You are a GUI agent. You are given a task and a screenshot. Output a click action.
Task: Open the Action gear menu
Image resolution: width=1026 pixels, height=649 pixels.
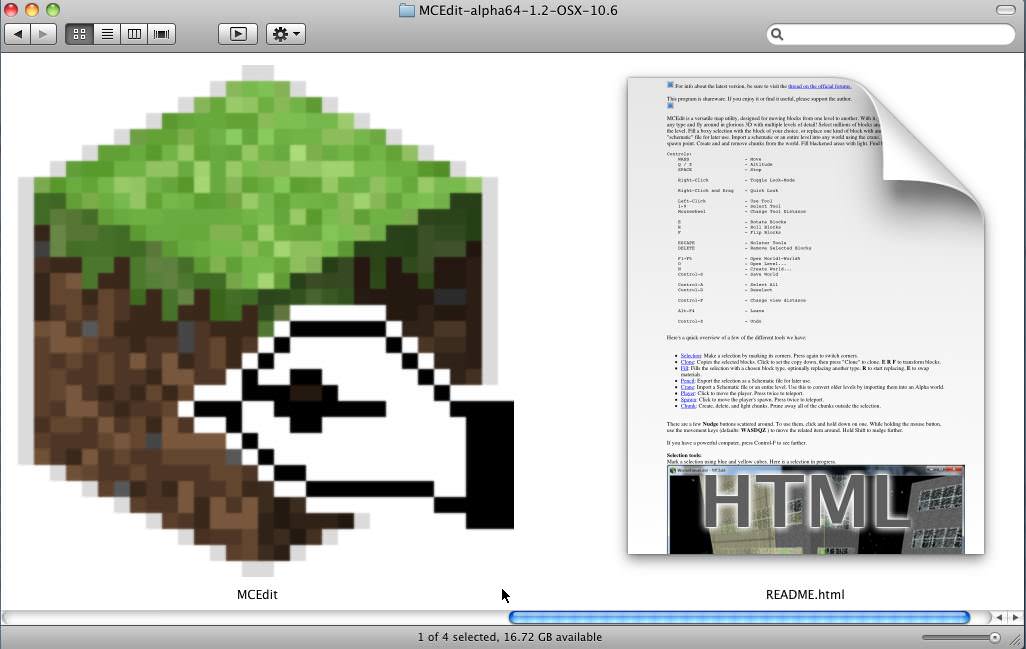pos(286,34)
